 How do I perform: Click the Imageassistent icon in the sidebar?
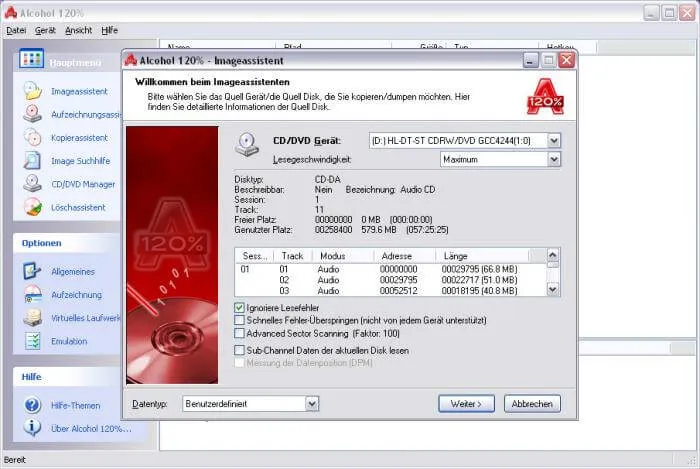coord(33,91)
